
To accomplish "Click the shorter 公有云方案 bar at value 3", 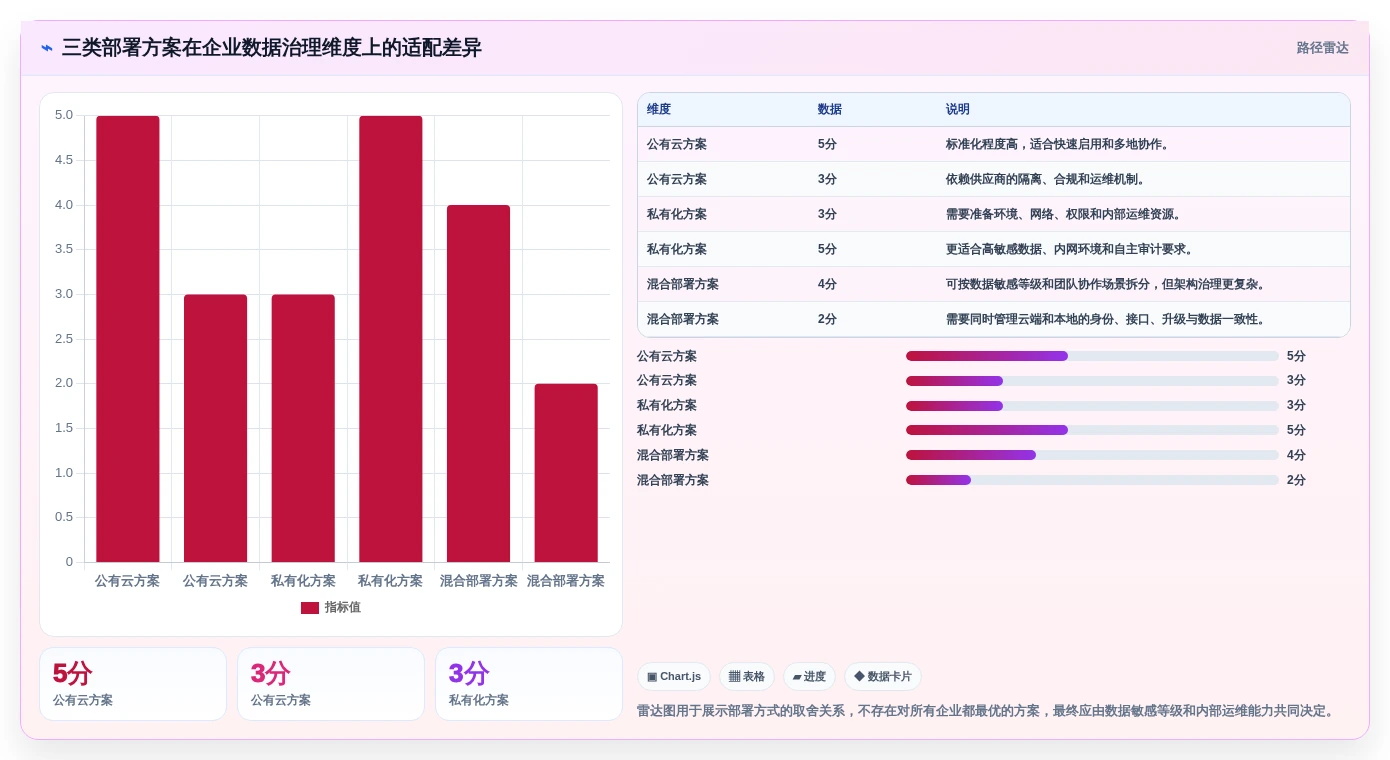I will click(215, 428).
